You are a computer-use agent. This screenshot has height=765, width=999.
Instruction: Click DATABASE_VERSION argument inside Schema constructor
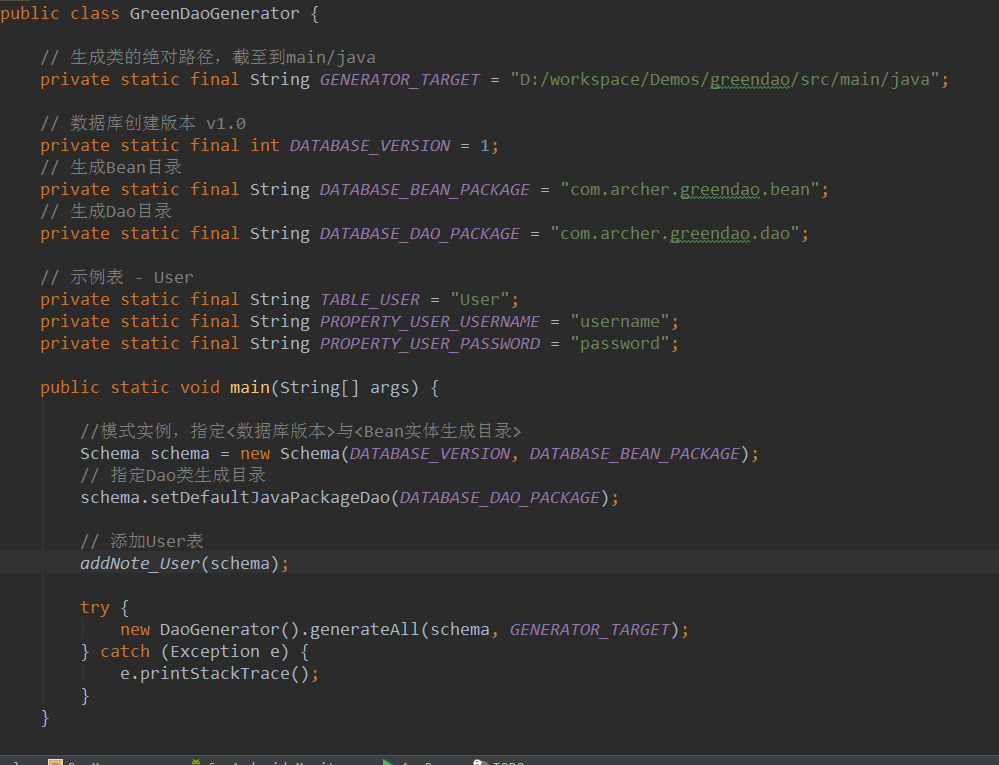[429, 454]
